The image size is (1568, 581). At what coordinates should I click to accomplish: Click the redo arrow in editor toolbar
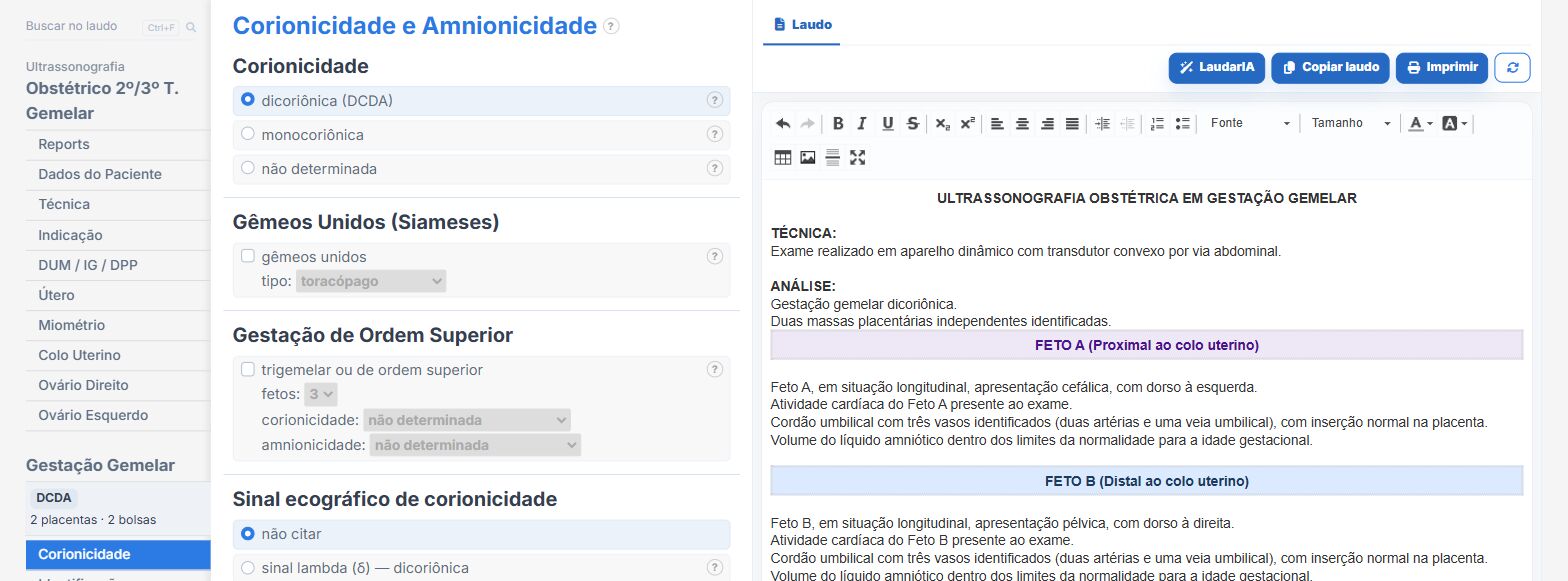click(x=807, y=123)
